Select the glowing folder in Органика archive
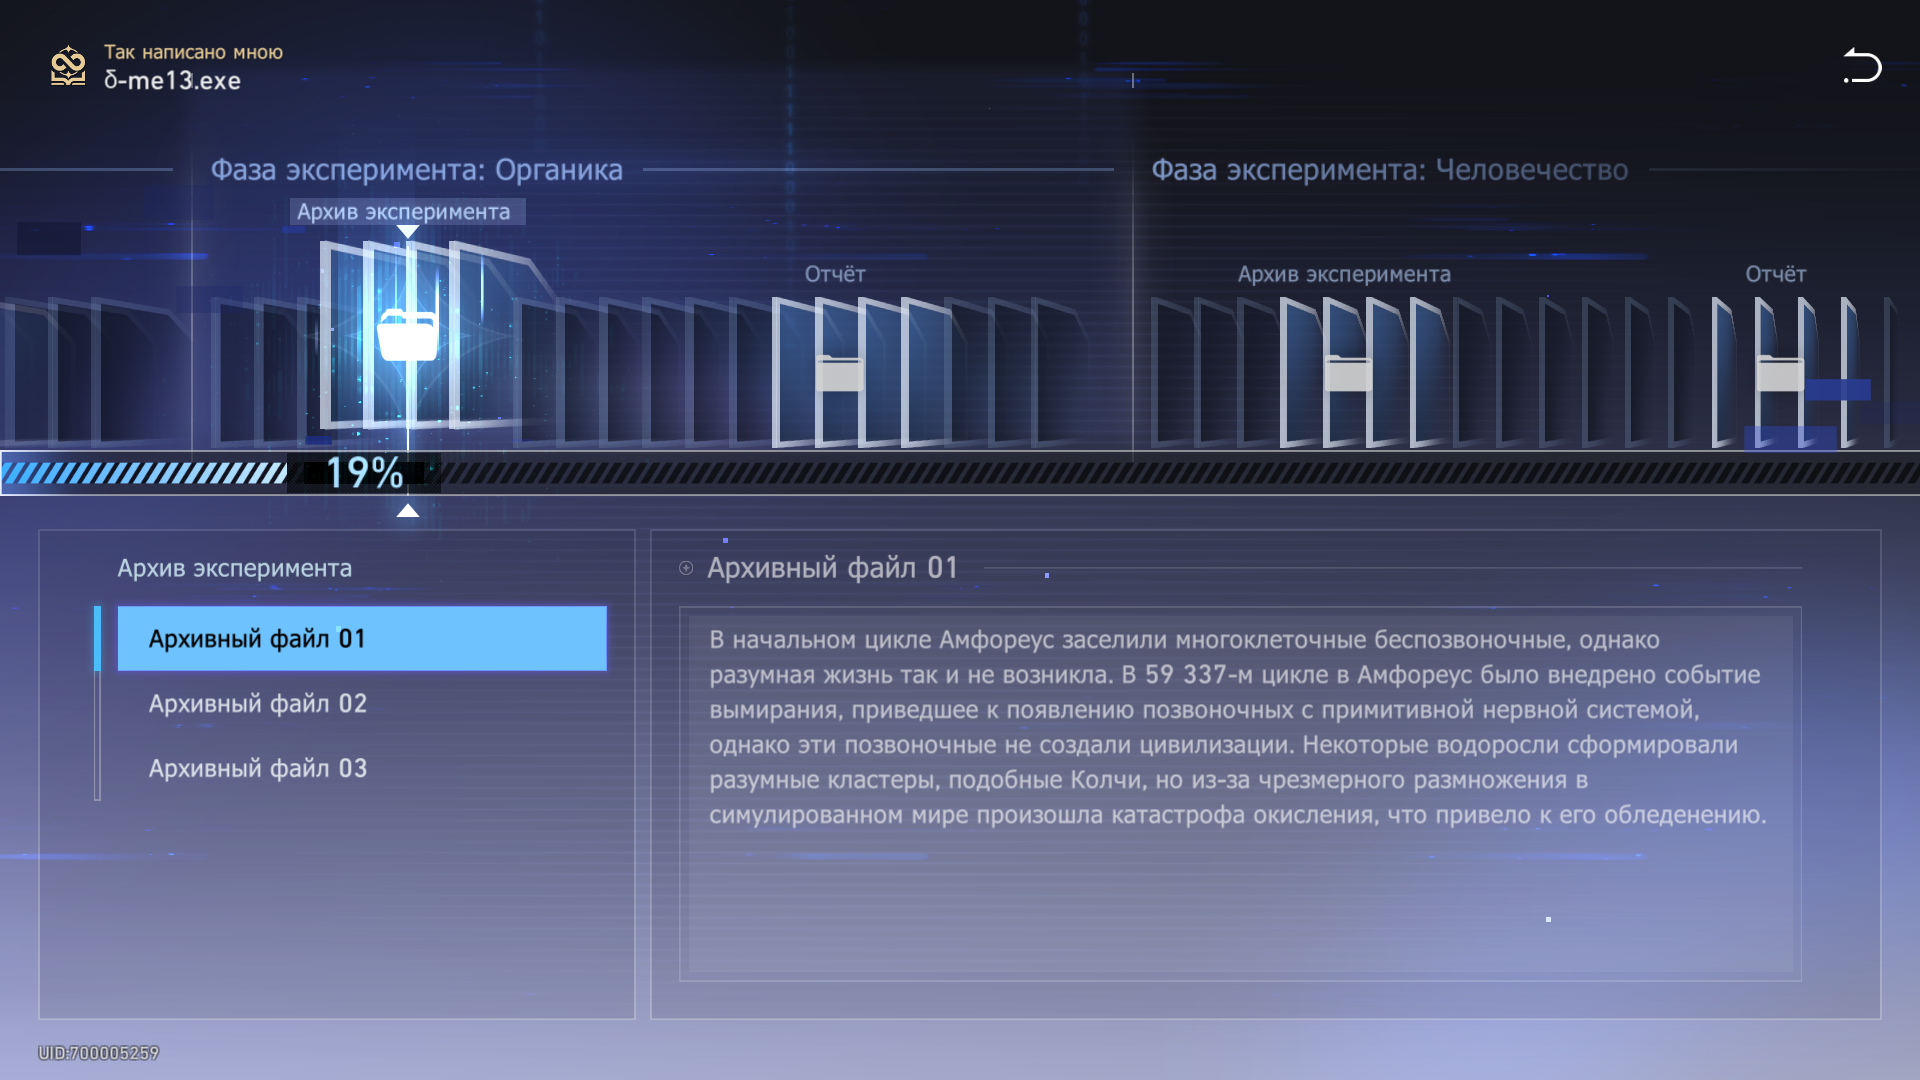 (407, 335)
